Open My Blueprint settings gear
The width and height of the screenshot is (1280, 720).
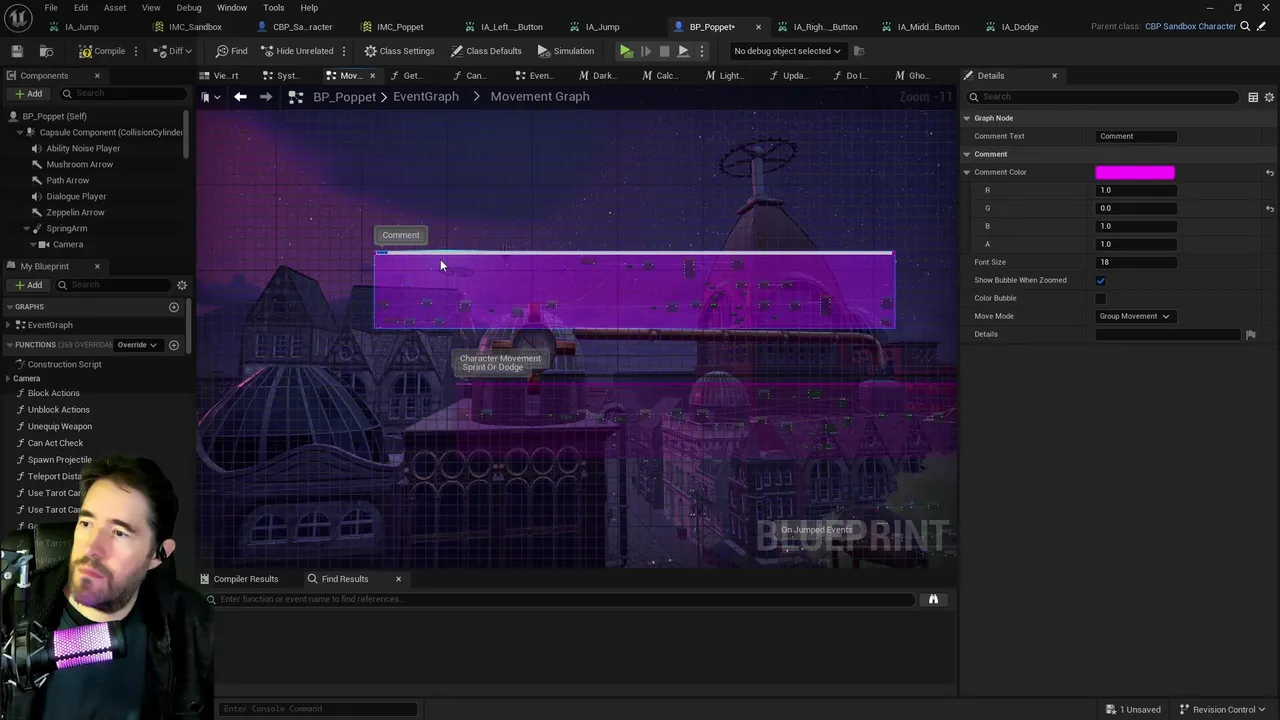point(182,285)
